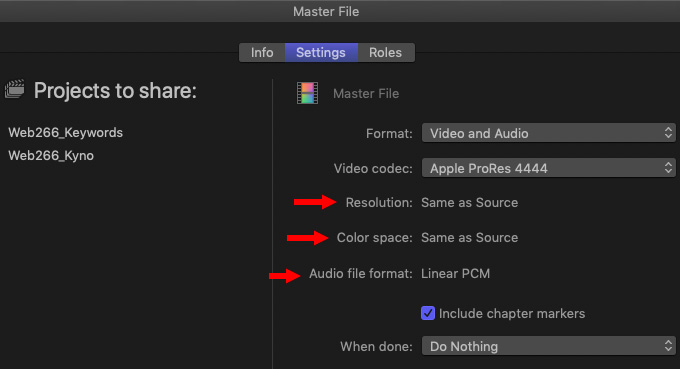Image resolution: width=680 pixels, height=369 pixels.
Task: Click the Linear PCM audio format value
Action: (x=455, y=274)
